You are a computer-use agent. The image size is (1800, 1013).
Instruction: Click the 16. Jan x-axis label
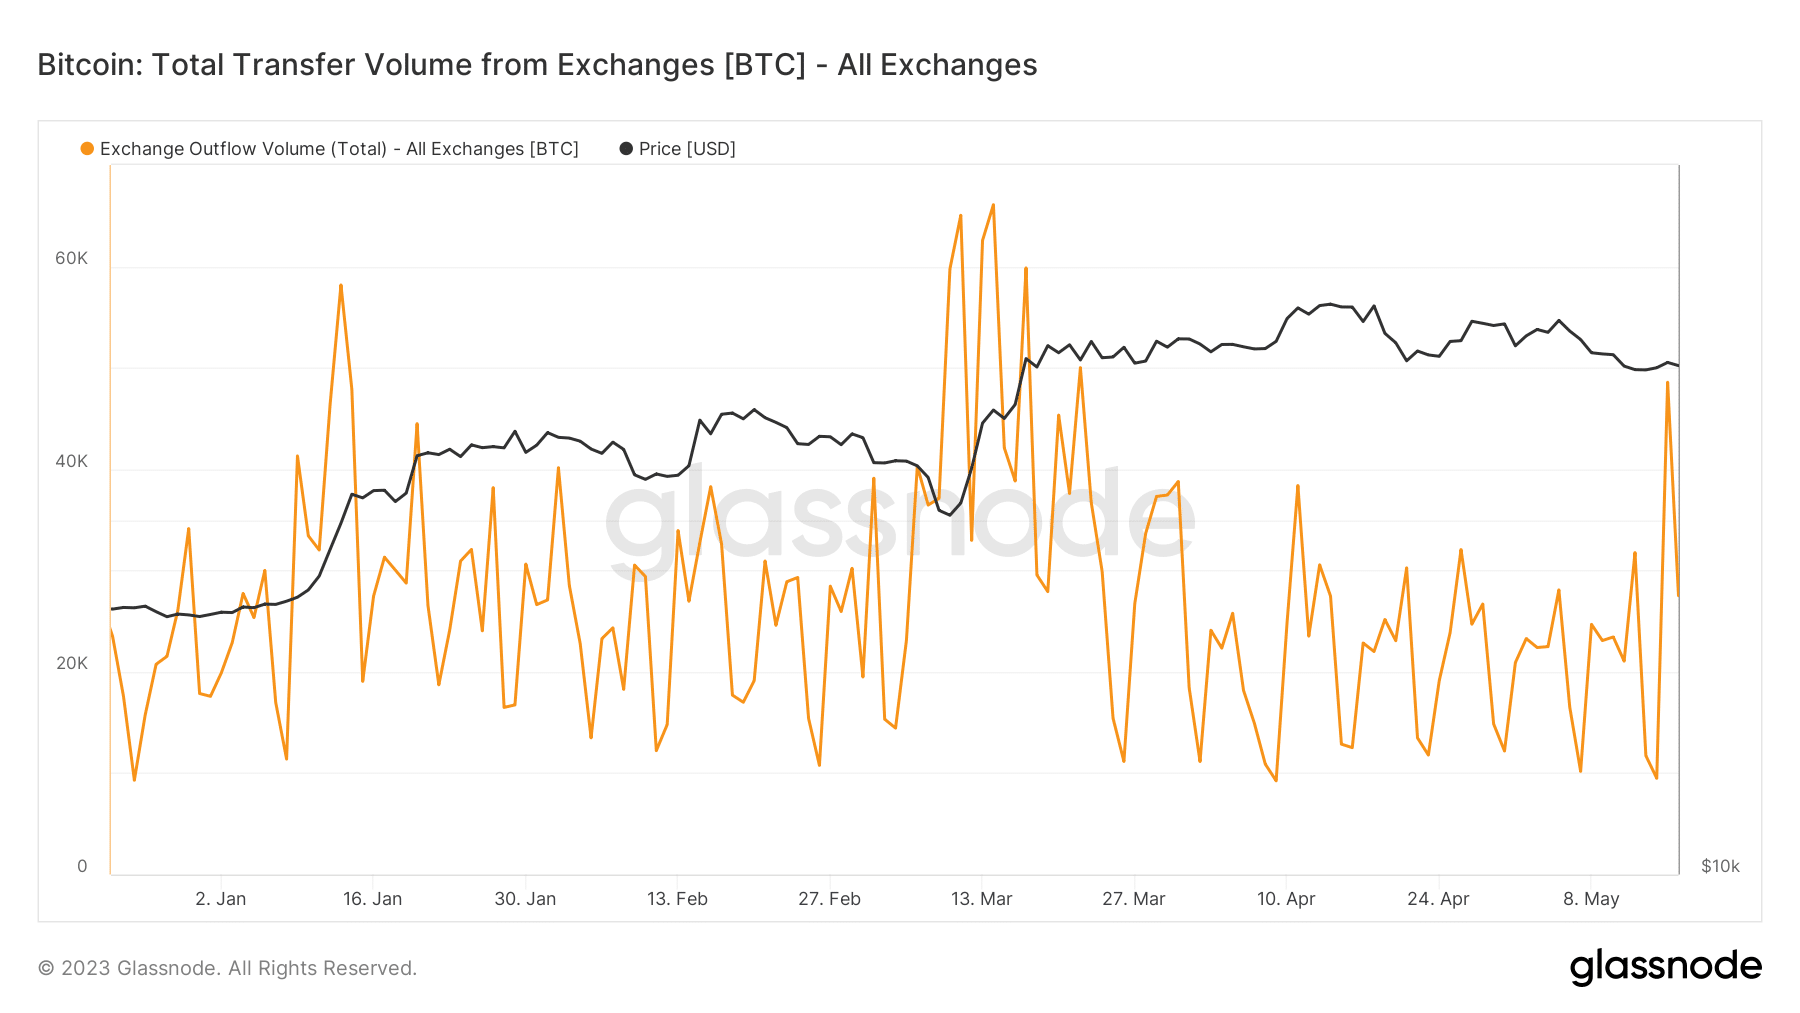[x=373, y=899]
